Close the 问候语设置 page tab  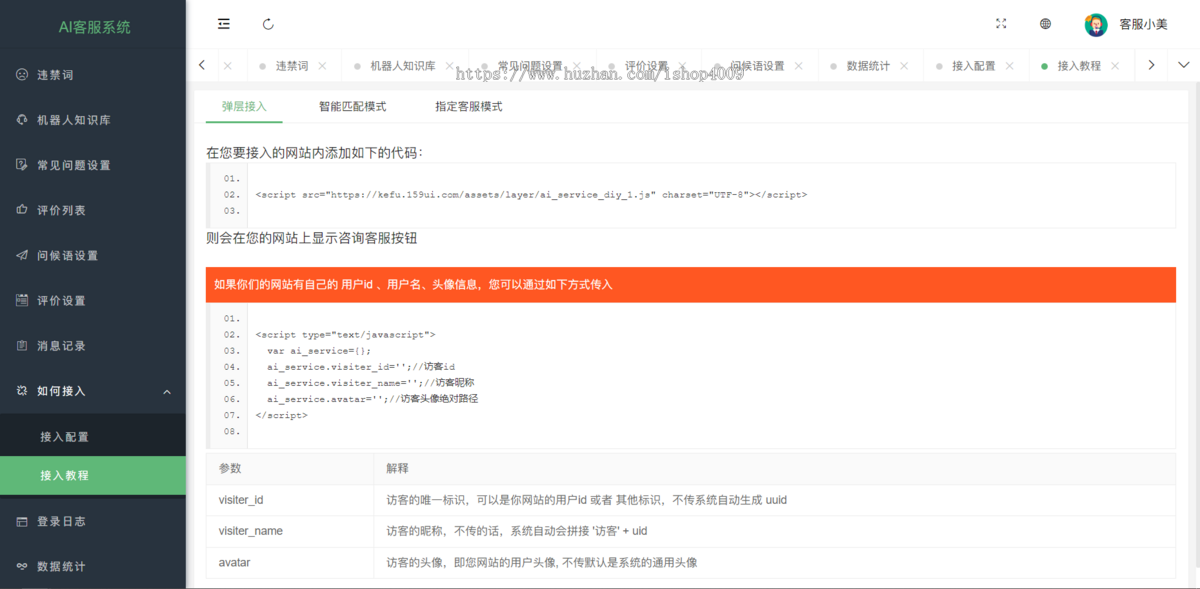799,66
